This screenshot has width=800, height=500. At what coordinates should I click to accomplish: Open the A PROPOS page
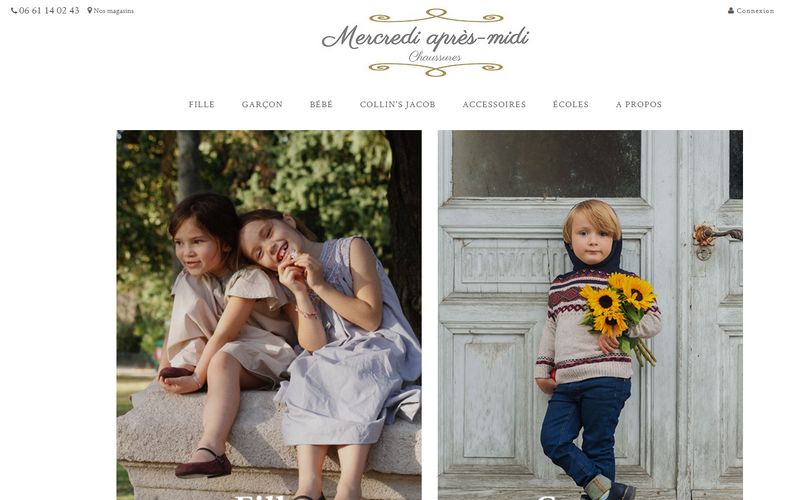639,104
